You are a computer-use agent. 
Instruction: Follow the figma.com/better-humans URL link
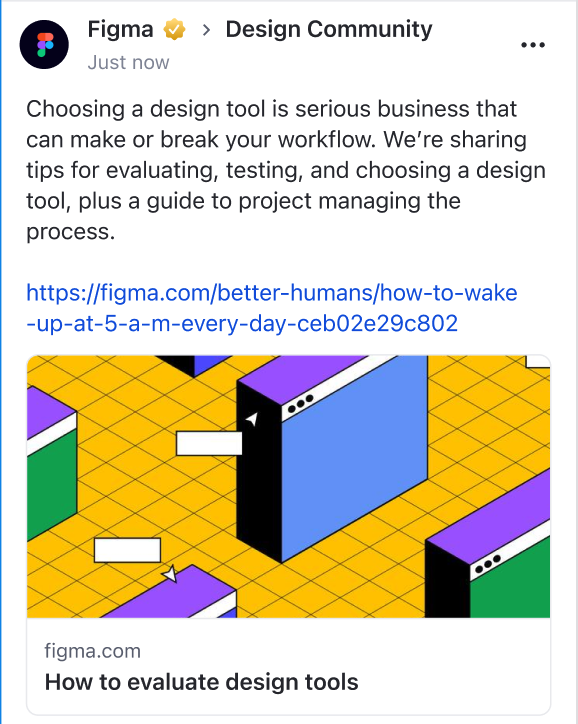click(272, 308)
